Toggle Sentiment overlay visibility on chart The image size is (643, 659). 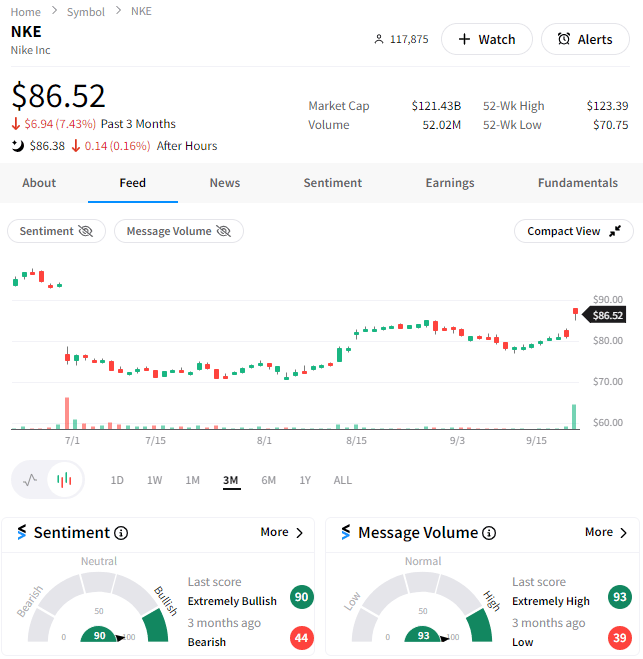(56, 231)
